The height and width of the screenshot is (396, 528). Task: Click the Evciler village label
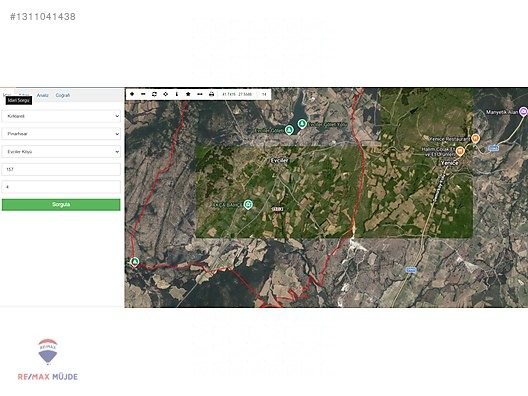(x=279, y=161)
